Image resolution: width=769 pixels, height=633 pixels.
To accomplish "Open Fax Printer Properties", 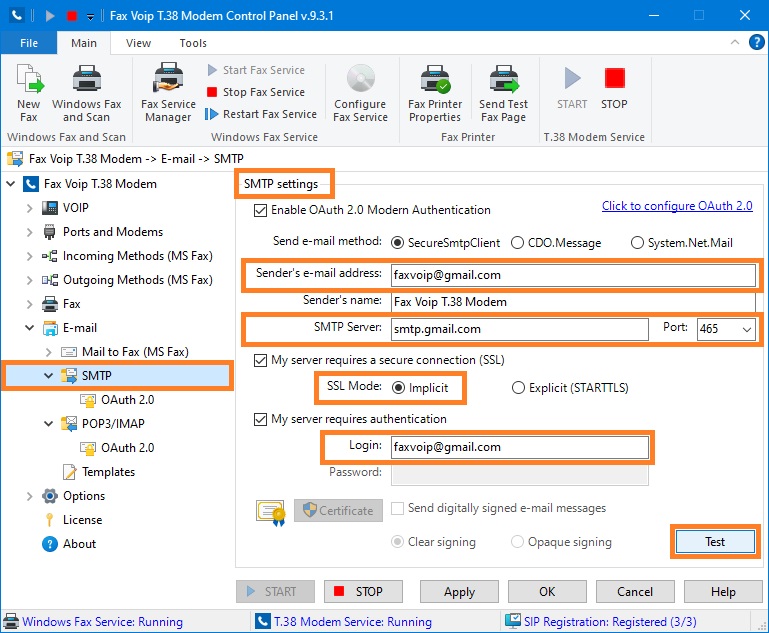I will [435, 93].
